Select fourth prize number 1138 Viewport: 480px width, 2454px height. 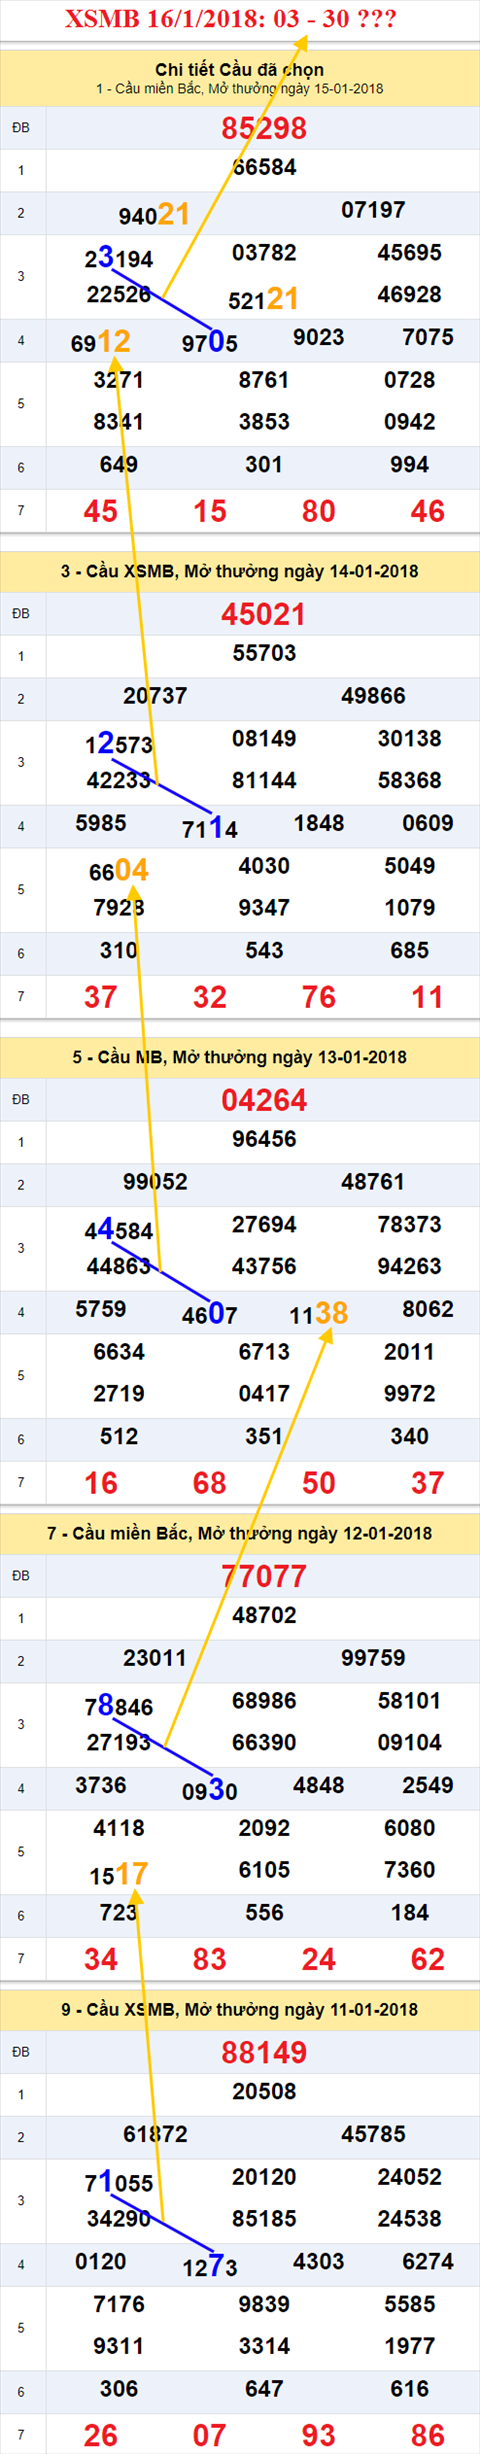pyautogui.click(x=318, y=1314)
